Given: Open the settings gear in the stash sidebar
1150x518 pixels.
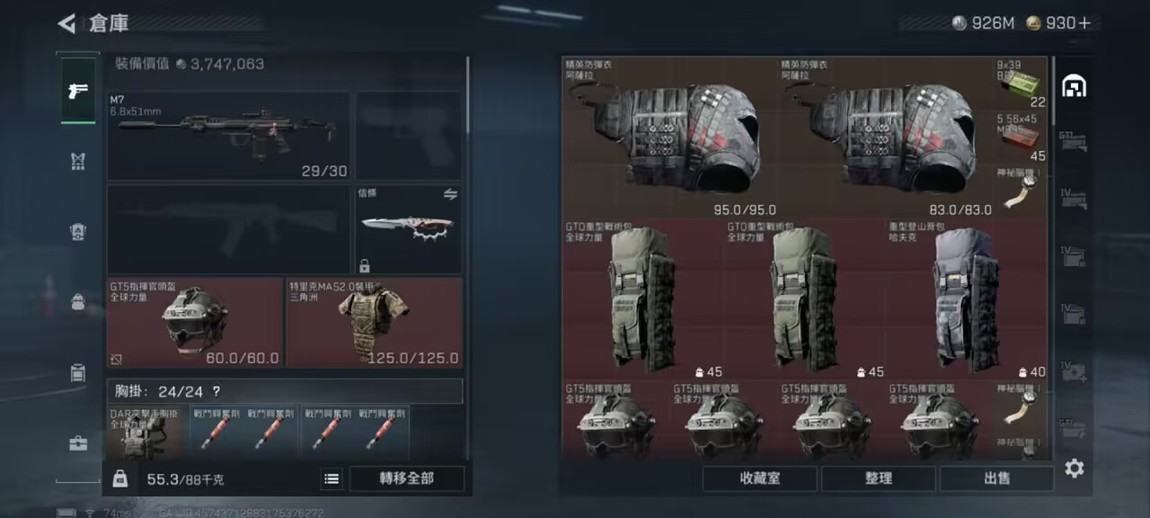Looking at the screenshot, I should [1074, 468].
